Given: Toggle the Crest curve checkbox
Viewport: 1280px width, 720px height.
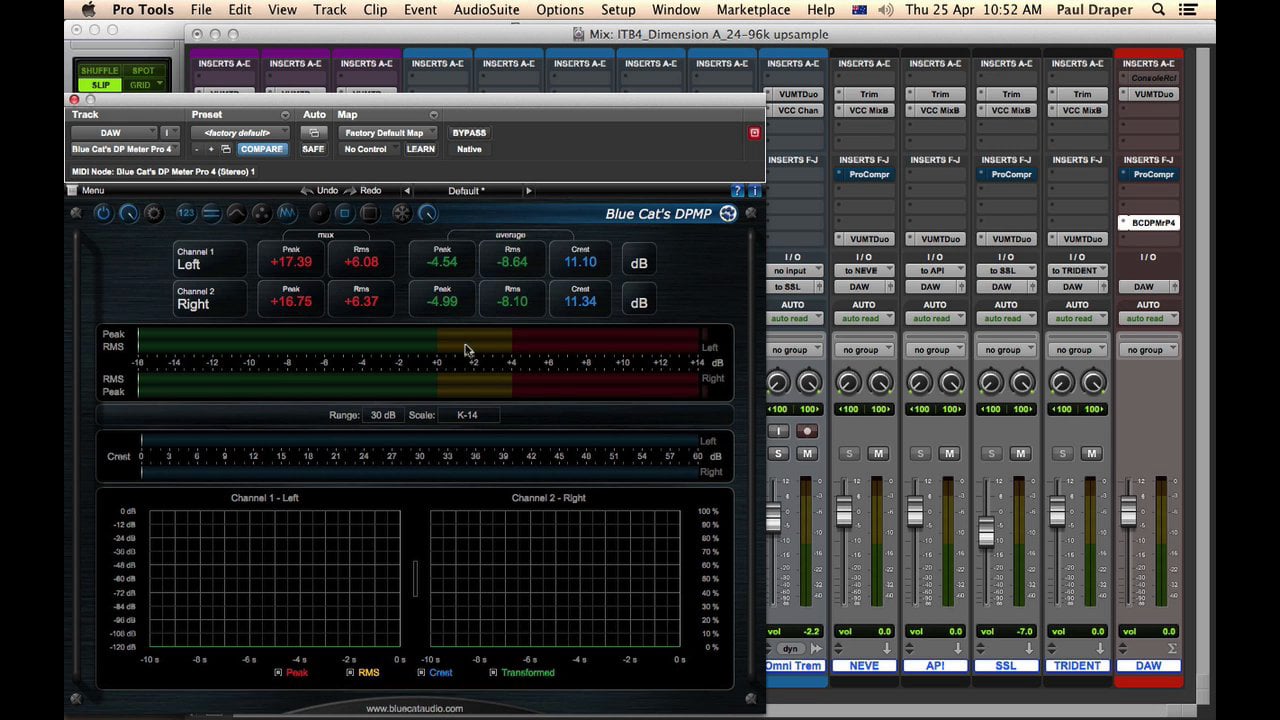Looking at the screenshot, I should (421, 673).
